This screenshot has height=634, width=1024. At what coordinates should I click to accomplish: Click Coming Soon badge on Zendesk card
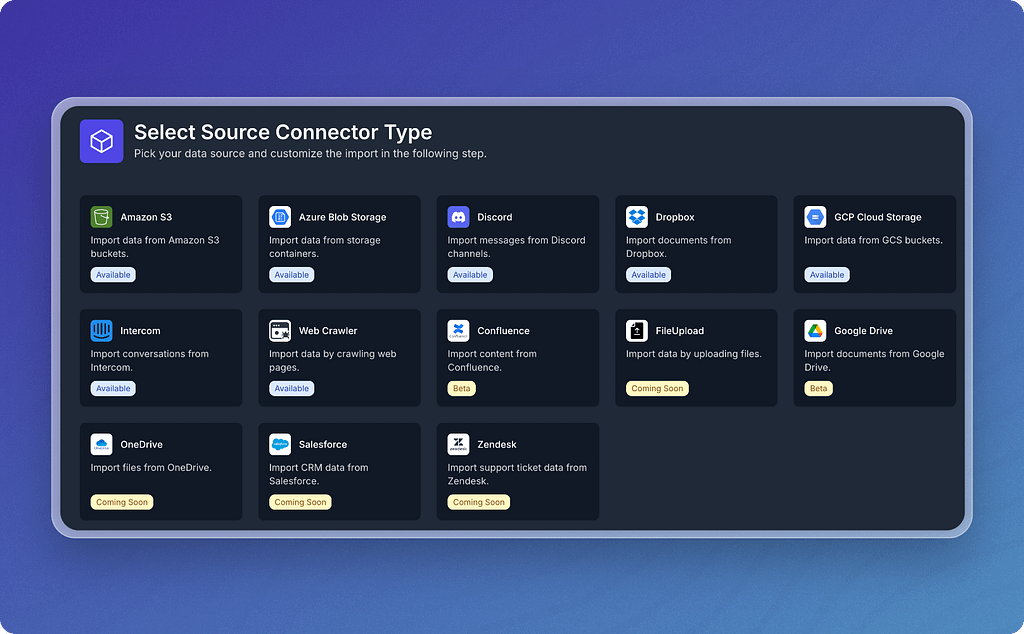pyautogui.click(x=479, y=502)
